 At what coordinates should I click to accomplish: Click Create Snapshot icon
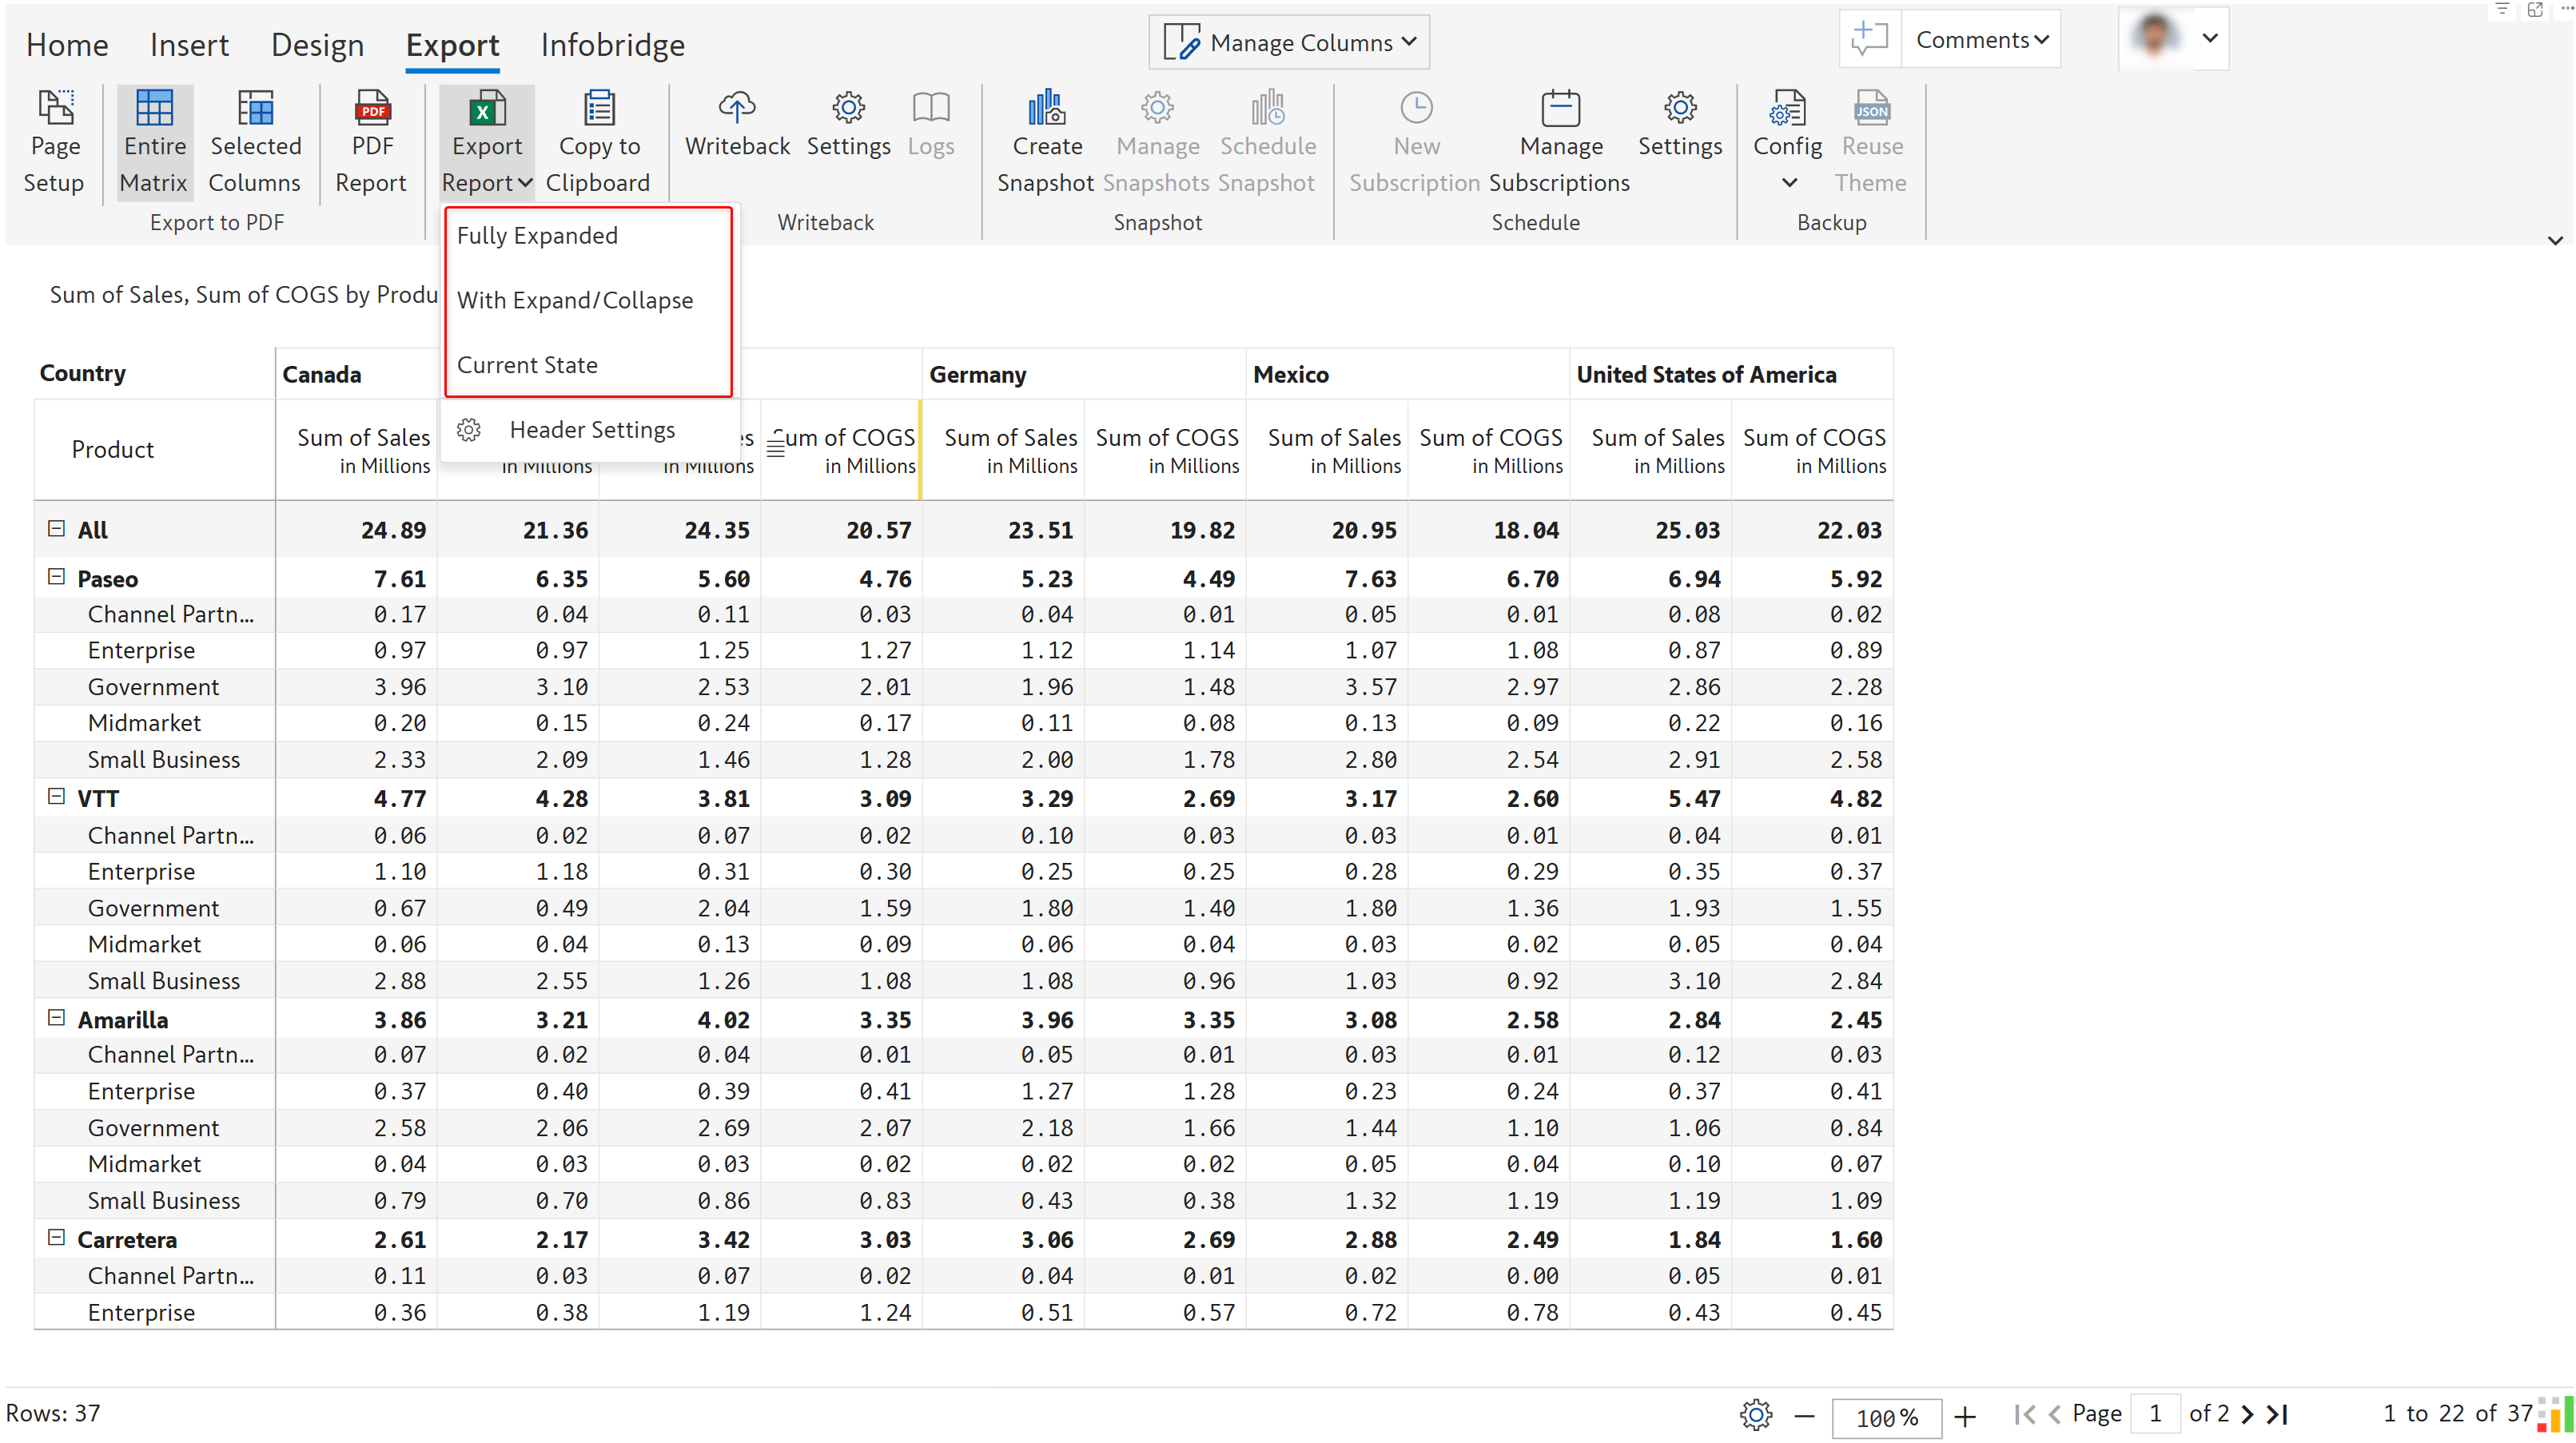point(1046,108)
